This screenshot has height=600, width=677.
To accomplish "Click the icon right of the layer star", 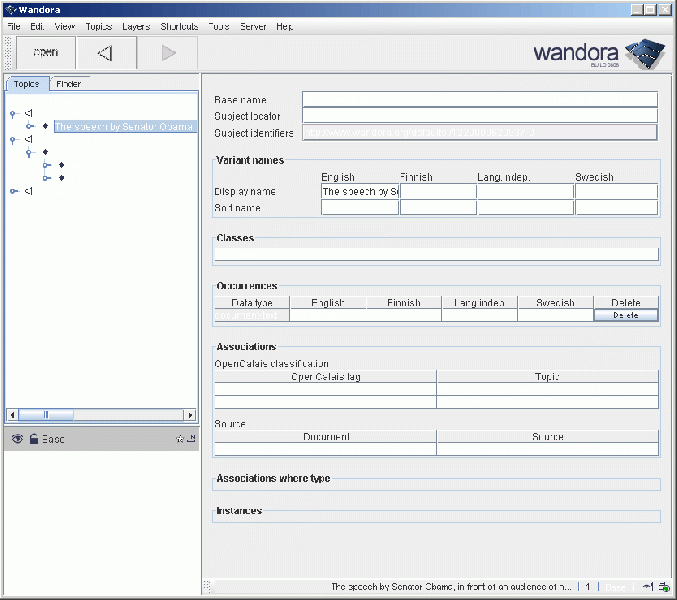I will coord(191,439).
